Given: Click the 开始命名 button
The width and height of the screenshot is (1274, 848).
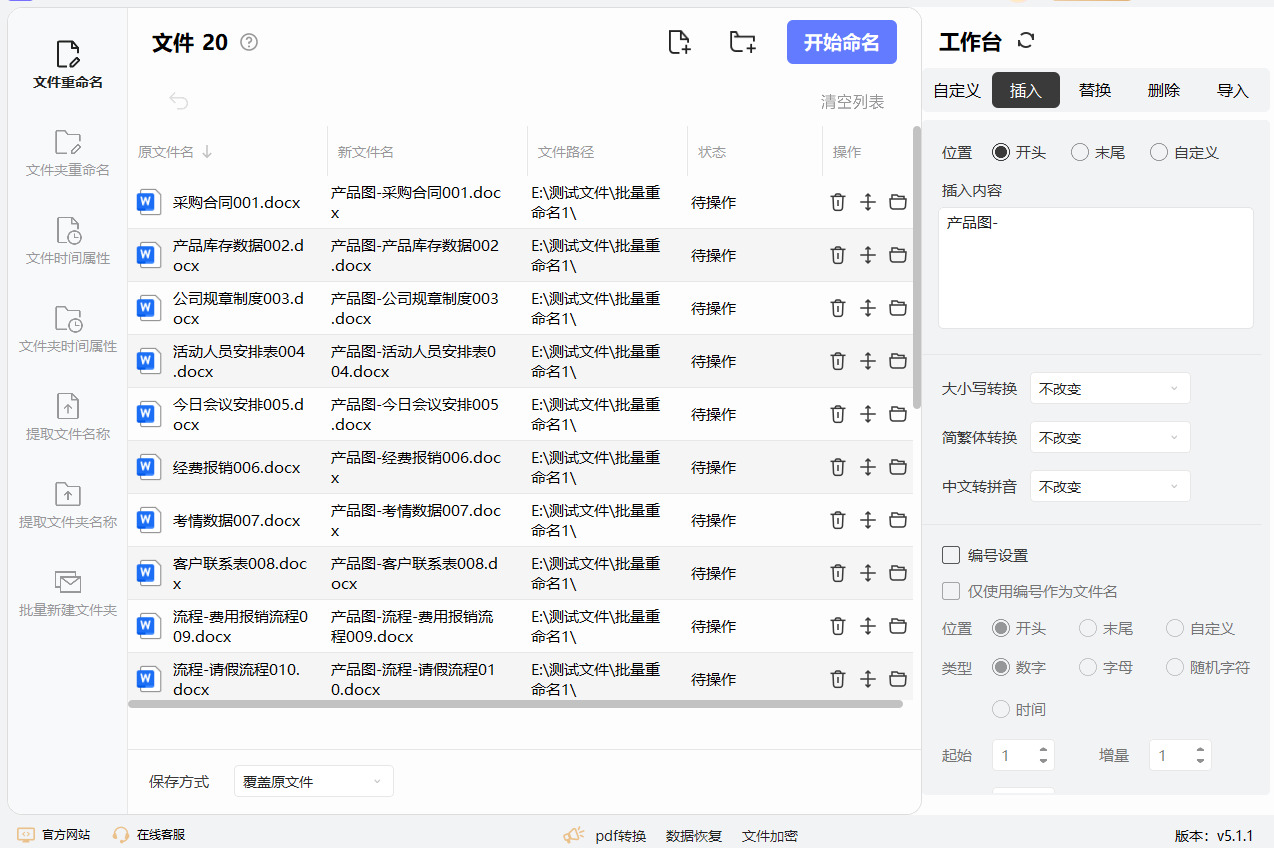Looking at the screenshot, I should 841,42.
